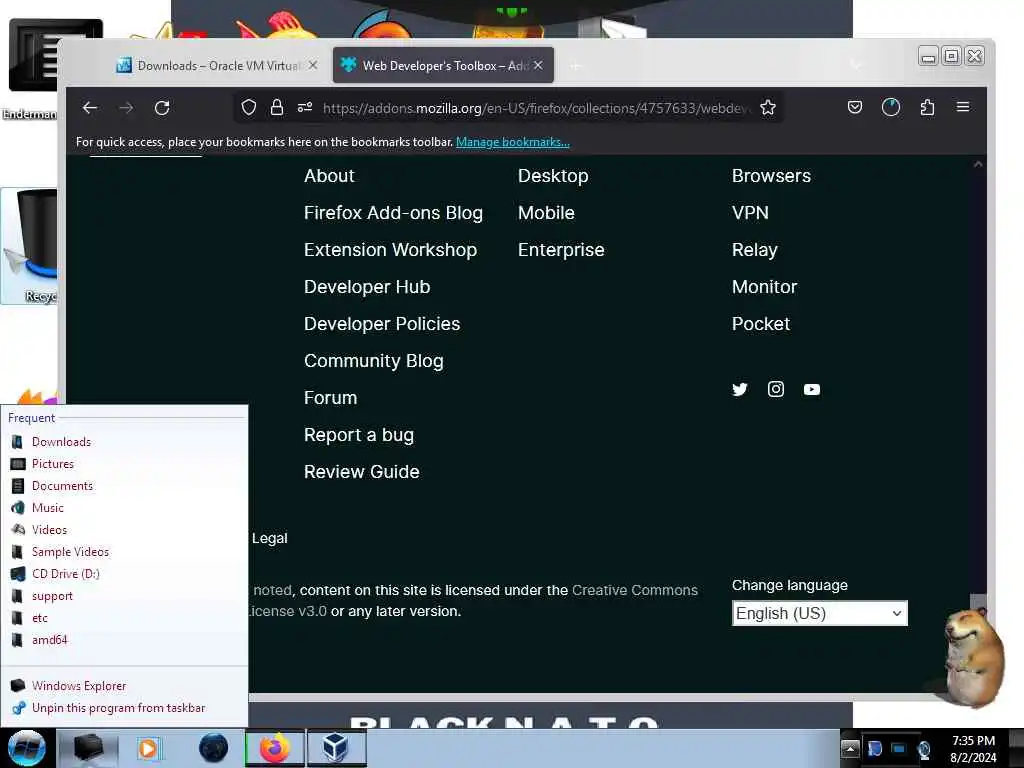Open Mozilla's Instagram page icon
1024x768 pixels.
click(x=776, y=390)
